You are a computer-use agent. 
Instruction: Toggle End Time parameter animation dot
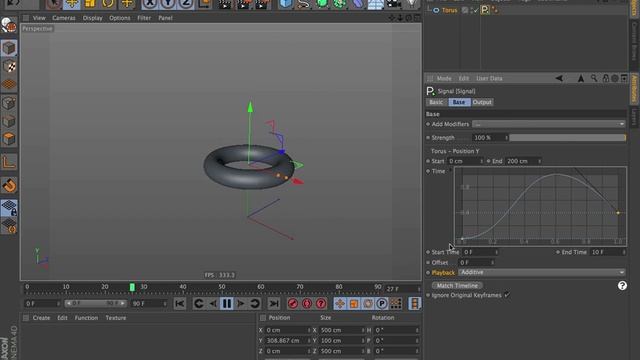click(x=558, y=252)
